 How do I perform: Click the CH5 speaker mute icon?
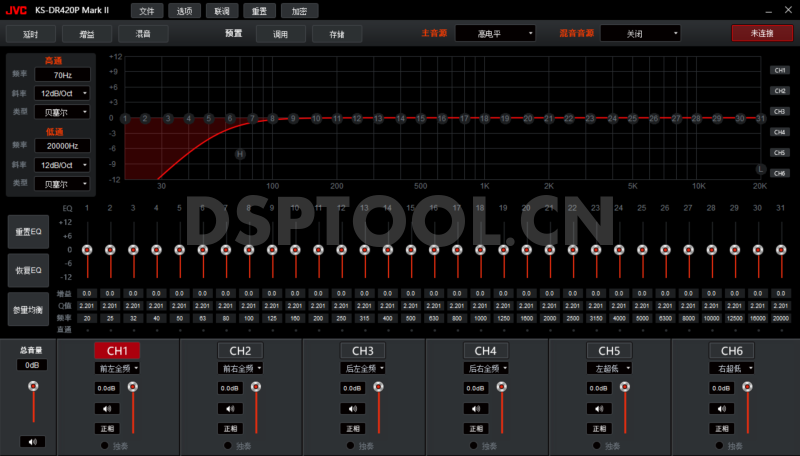[x=598, y=408]
